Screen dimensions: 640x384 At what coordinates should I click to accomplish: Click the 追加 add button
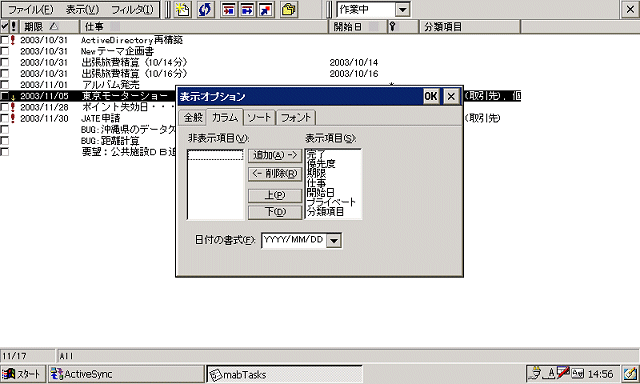click(275, 155)
